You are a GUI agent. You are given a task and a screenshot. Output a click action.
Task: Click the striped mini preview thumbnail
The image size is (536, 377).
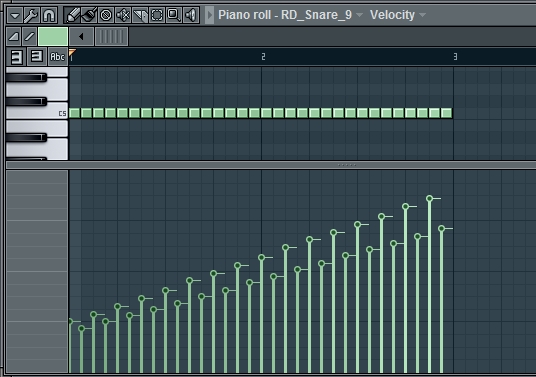111,37
